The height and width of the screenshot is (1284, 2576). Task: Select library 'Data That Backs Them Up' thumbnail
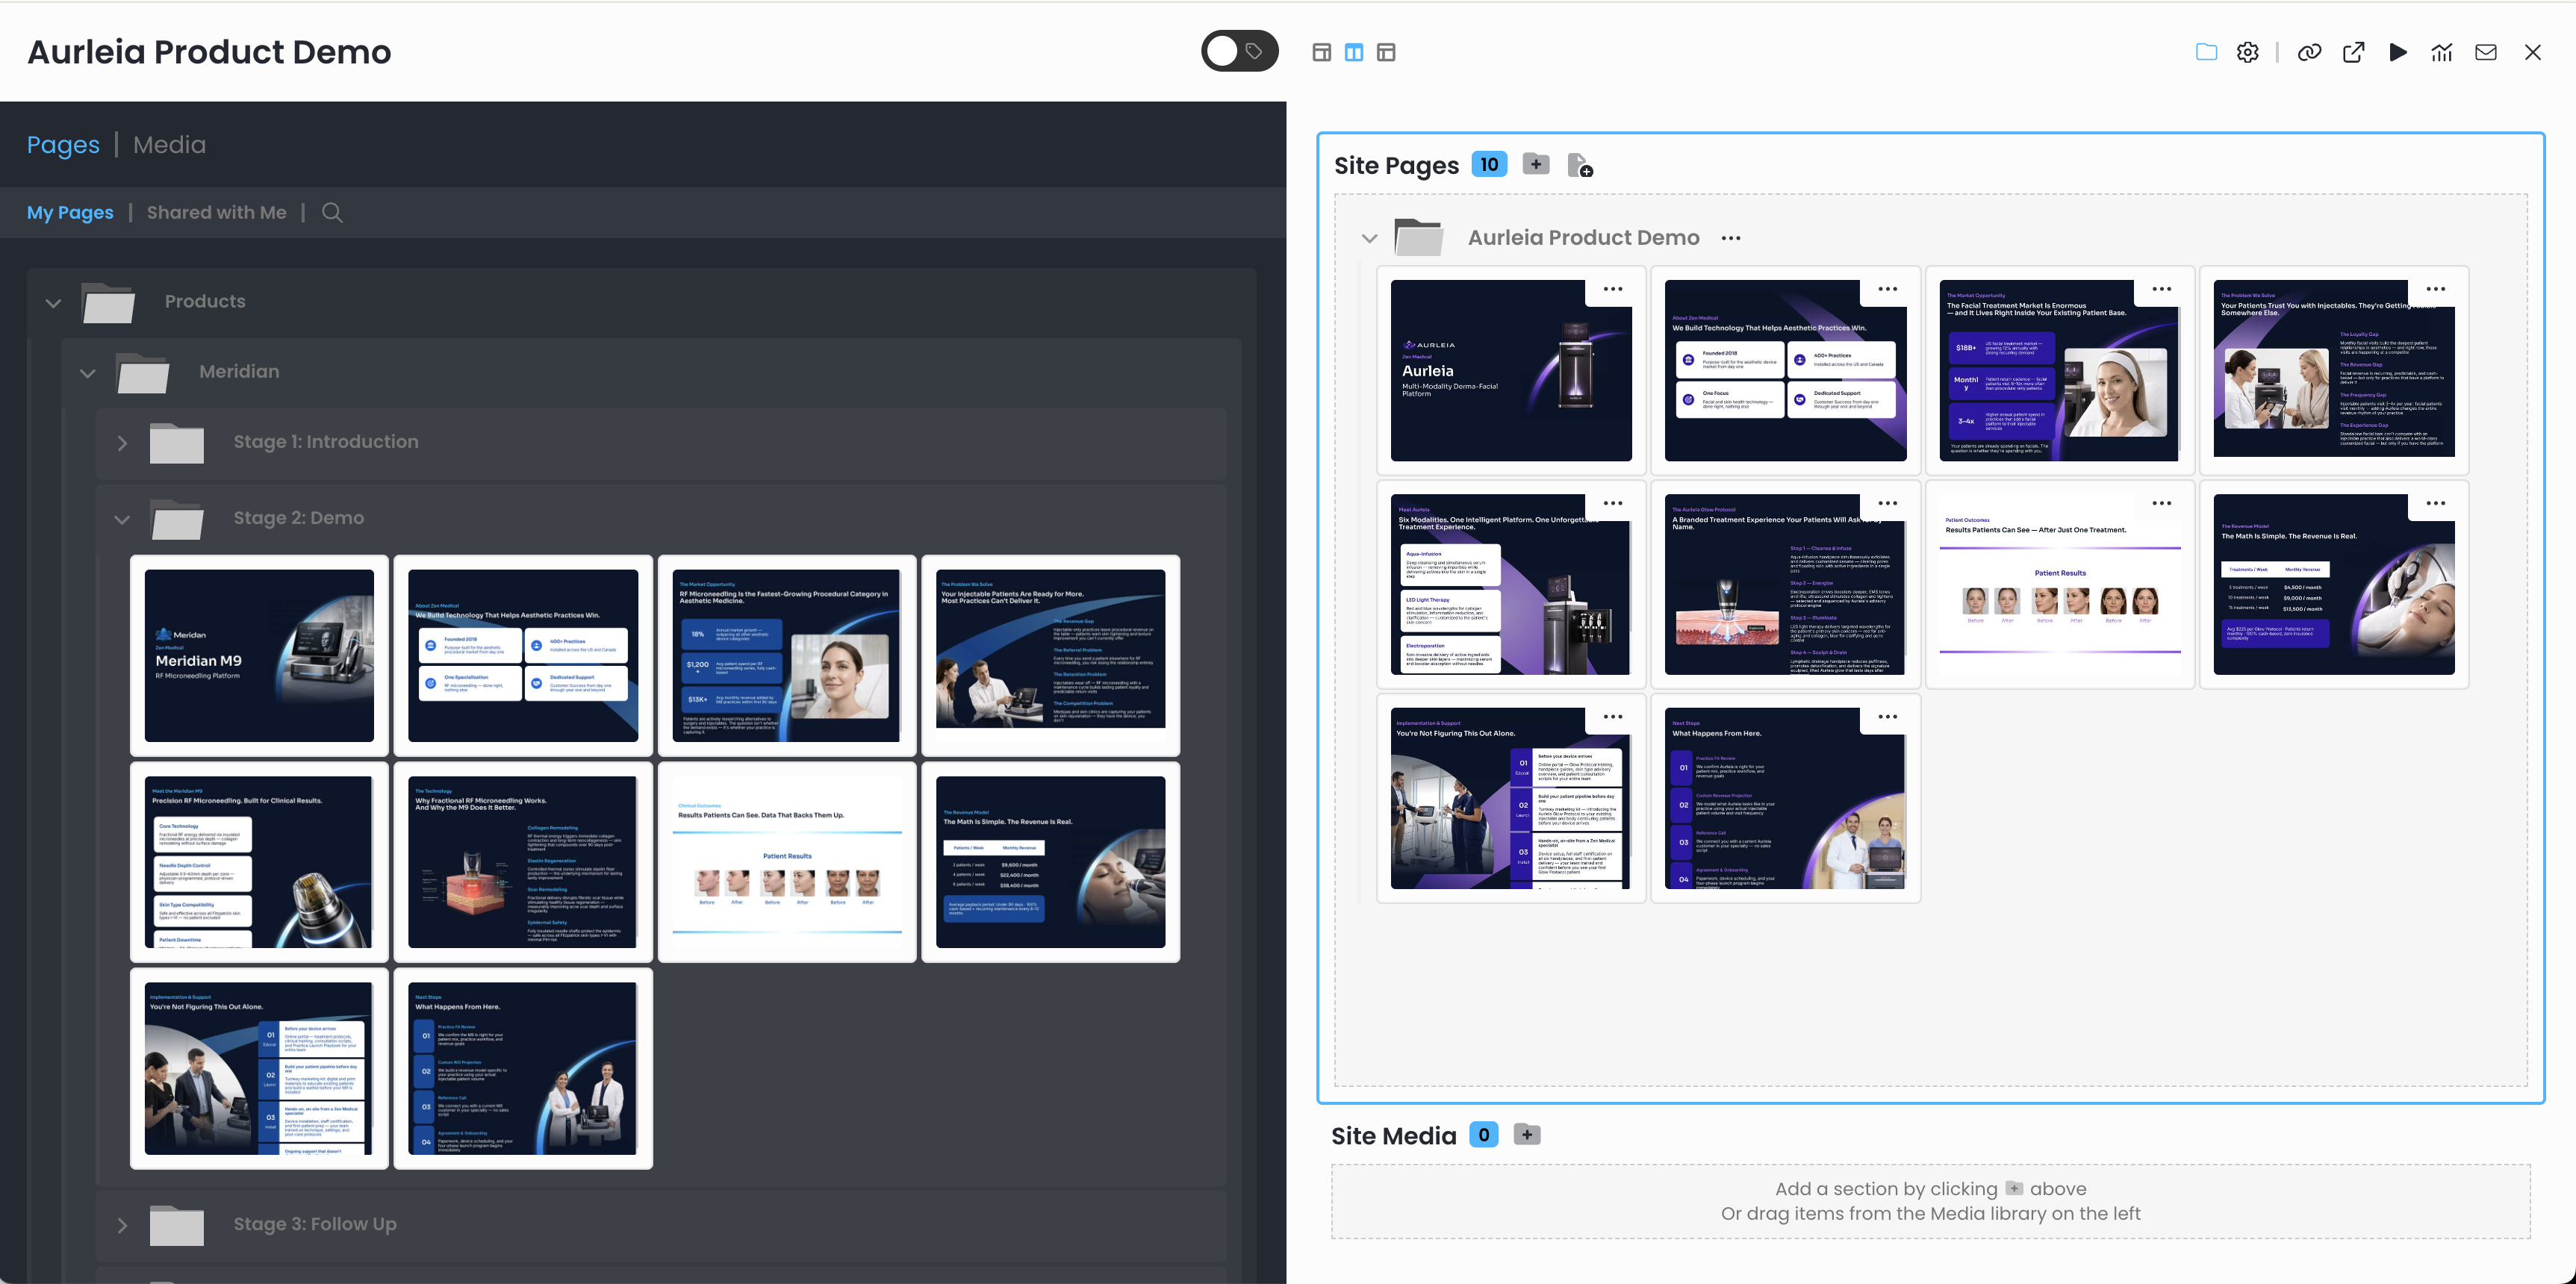coord(787,862)
